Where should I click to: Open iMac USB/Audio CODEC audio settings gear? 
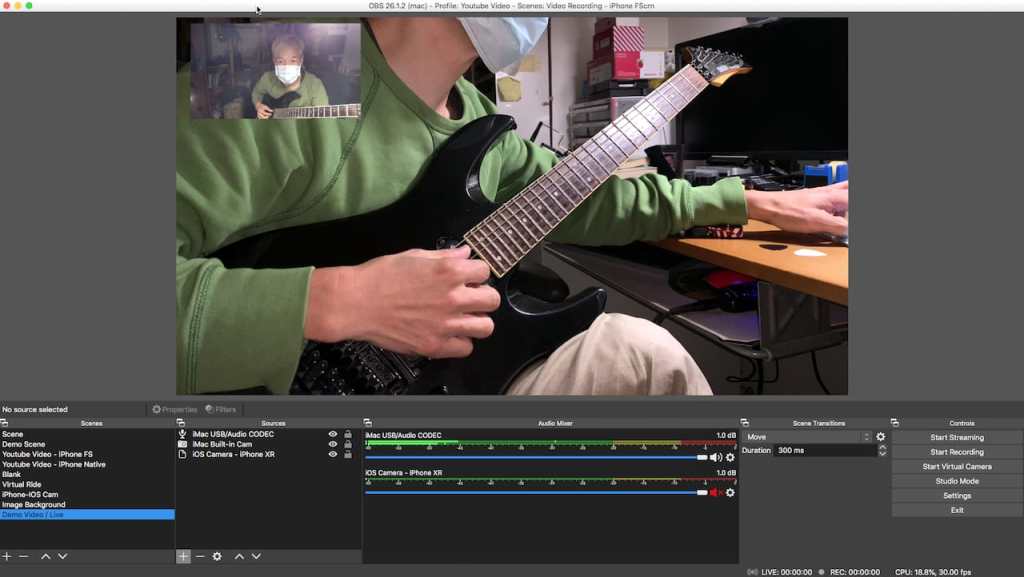pos(730,457)
